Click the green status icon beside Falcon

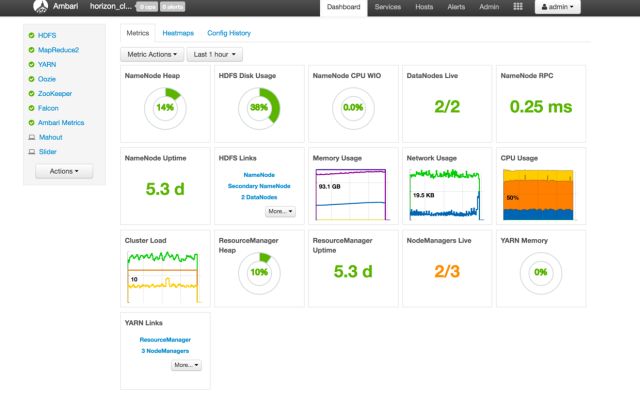pyautogui.click(x=31, y=108)
